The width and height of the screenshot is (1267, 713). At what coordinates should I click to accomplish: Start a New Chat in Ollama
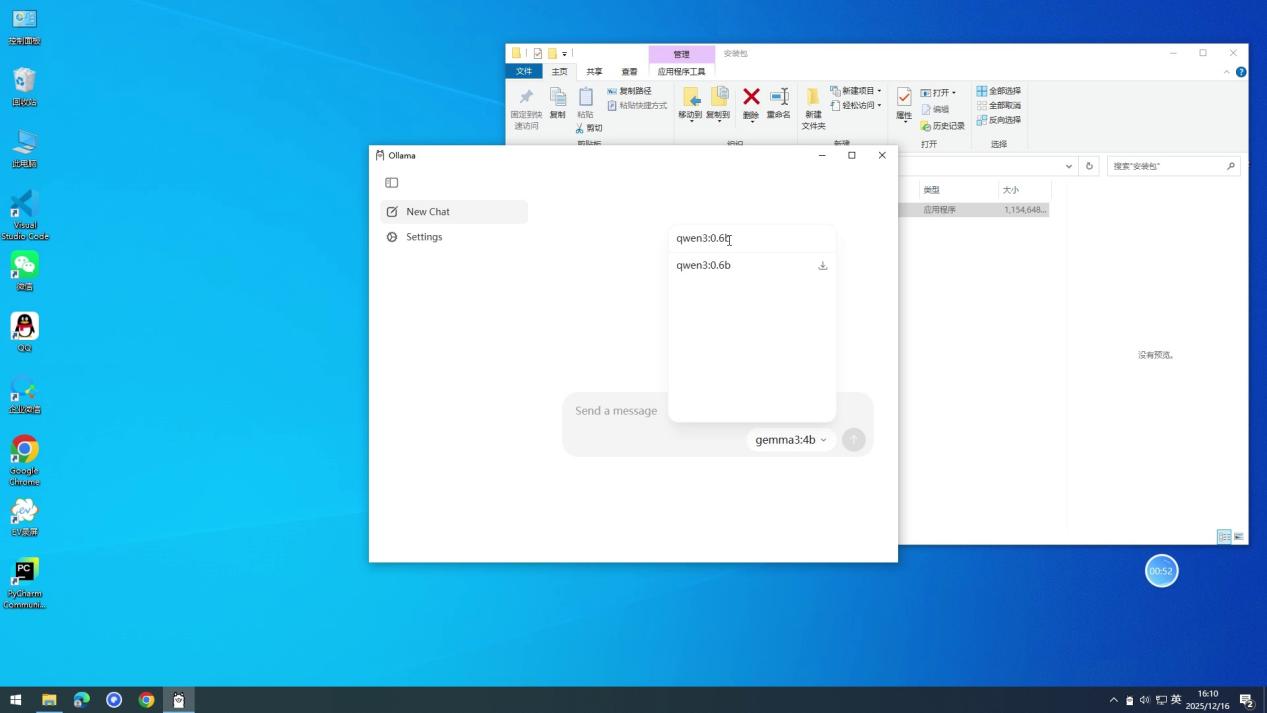tap(428, 212)
